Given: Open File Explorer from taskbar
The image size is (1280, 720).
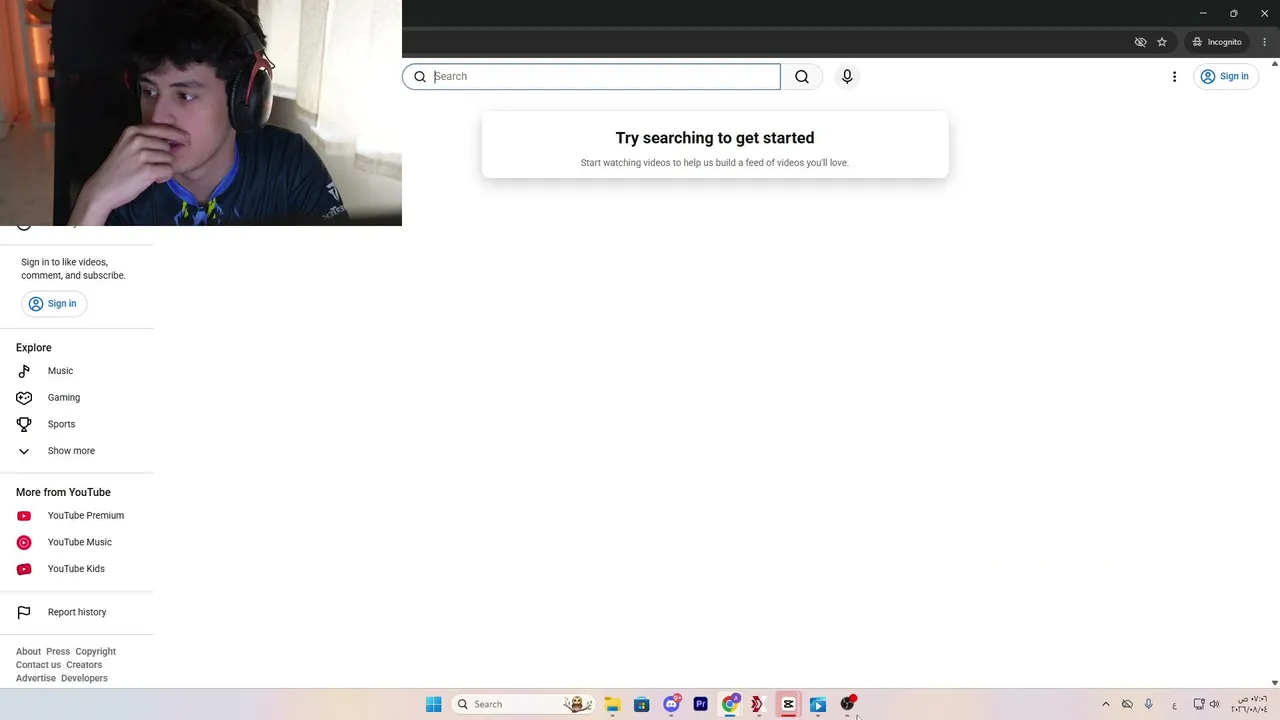Looking at the screenshot, I should pyautogui.click(x=612, y=704).
